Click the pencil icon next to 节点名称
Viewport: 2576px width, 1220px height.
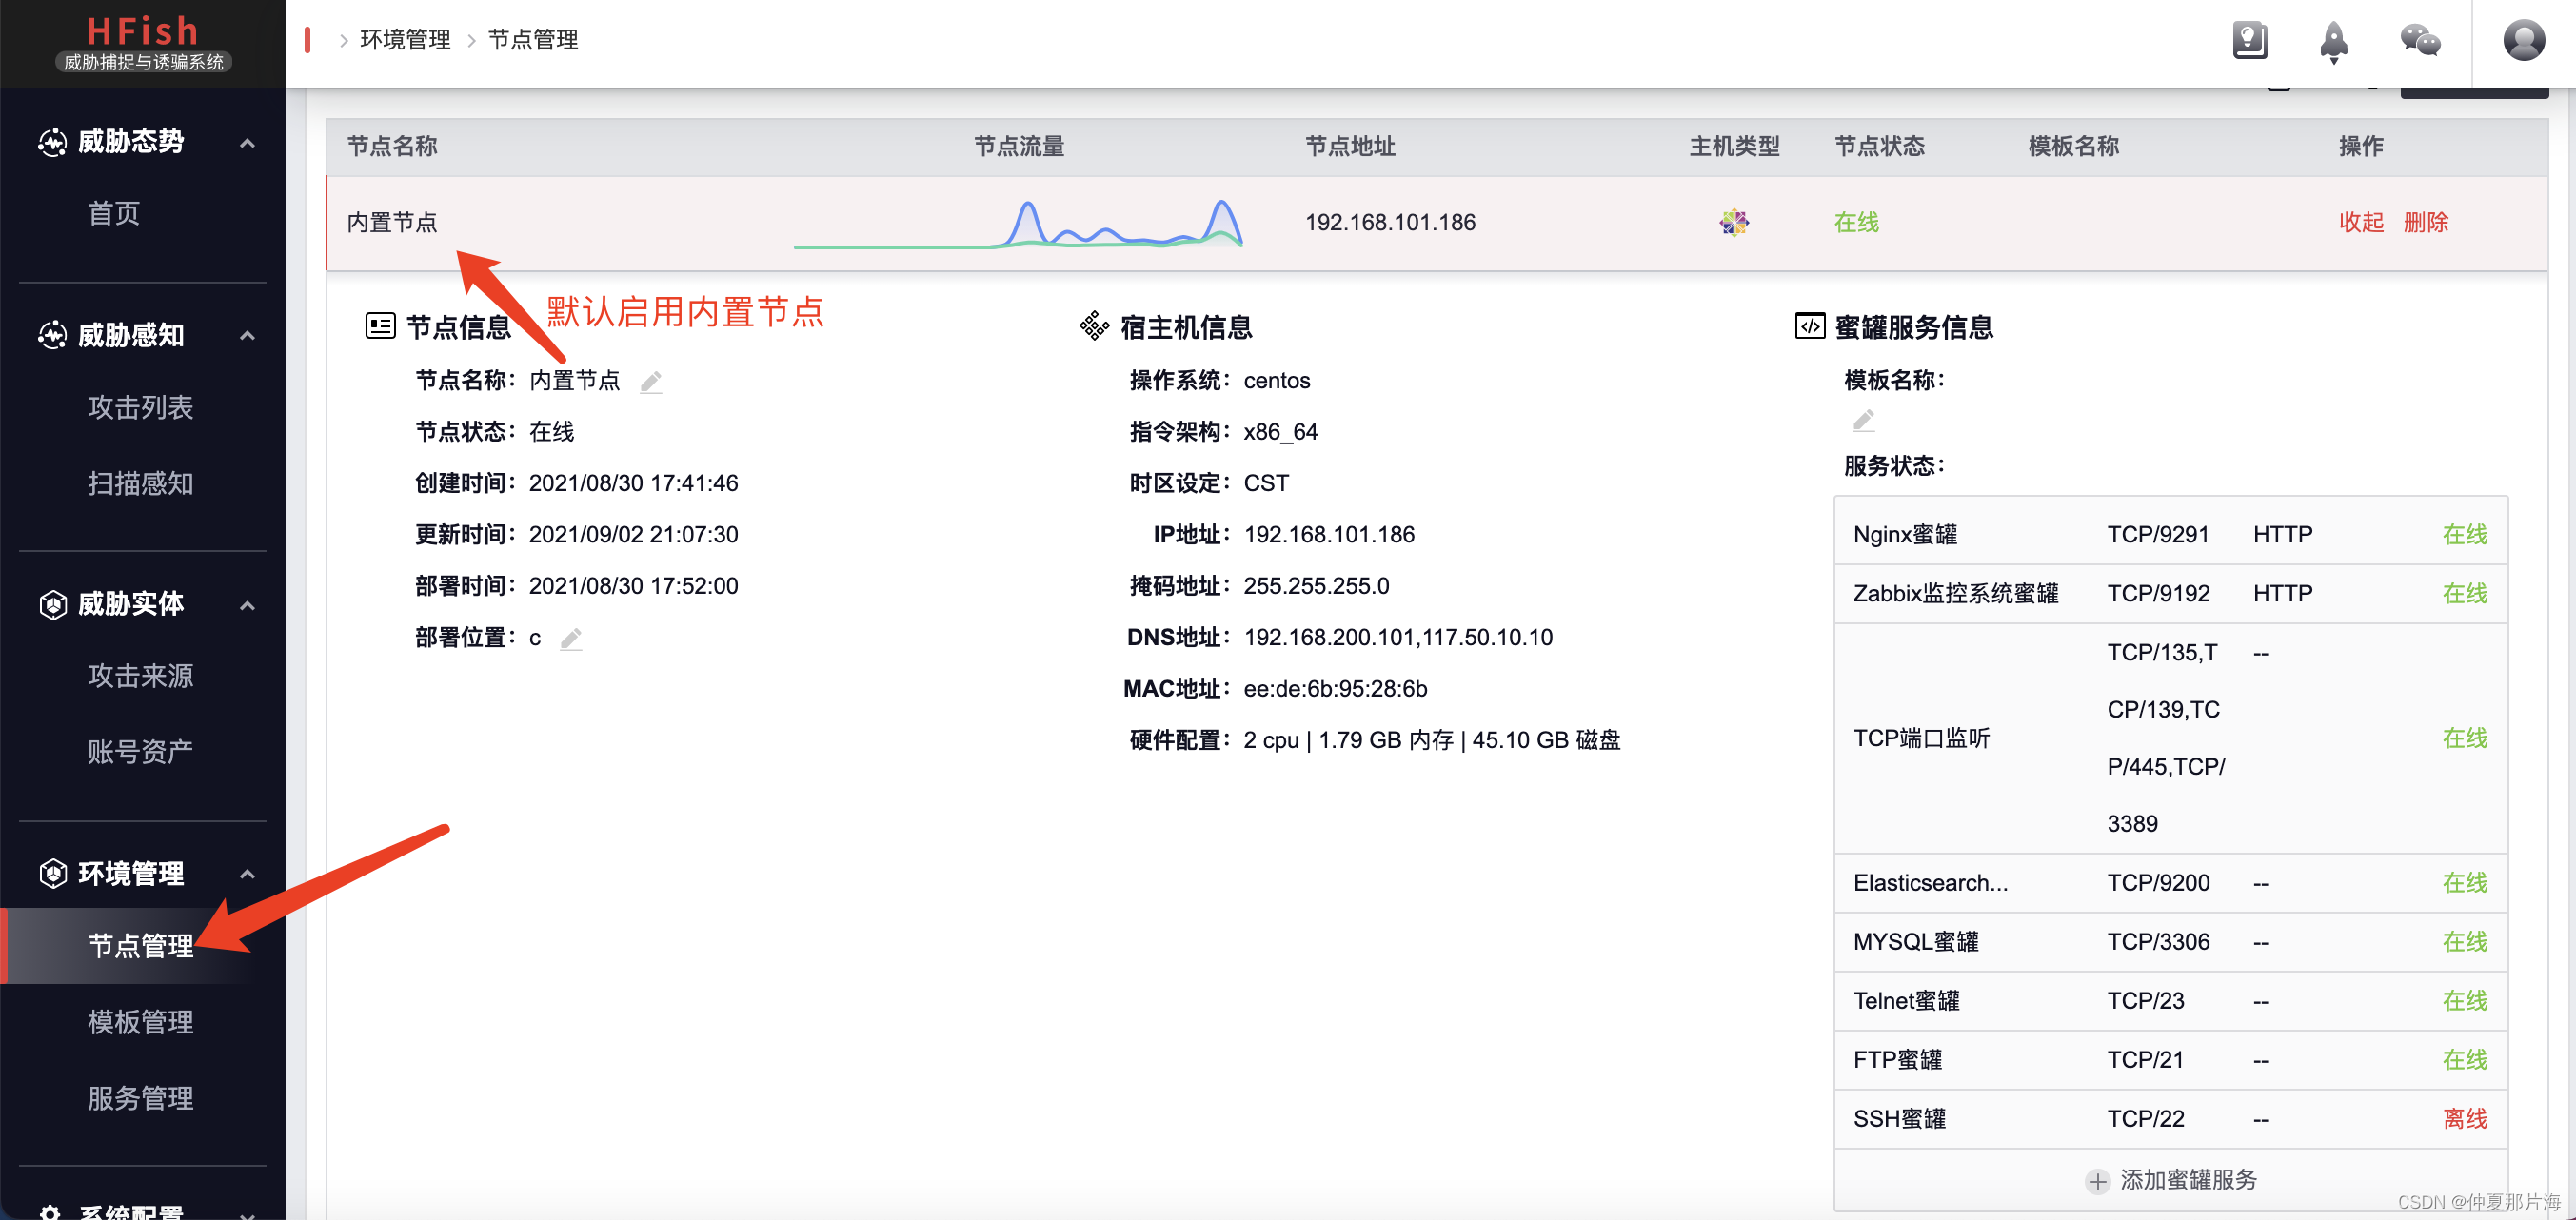[651, 381]
